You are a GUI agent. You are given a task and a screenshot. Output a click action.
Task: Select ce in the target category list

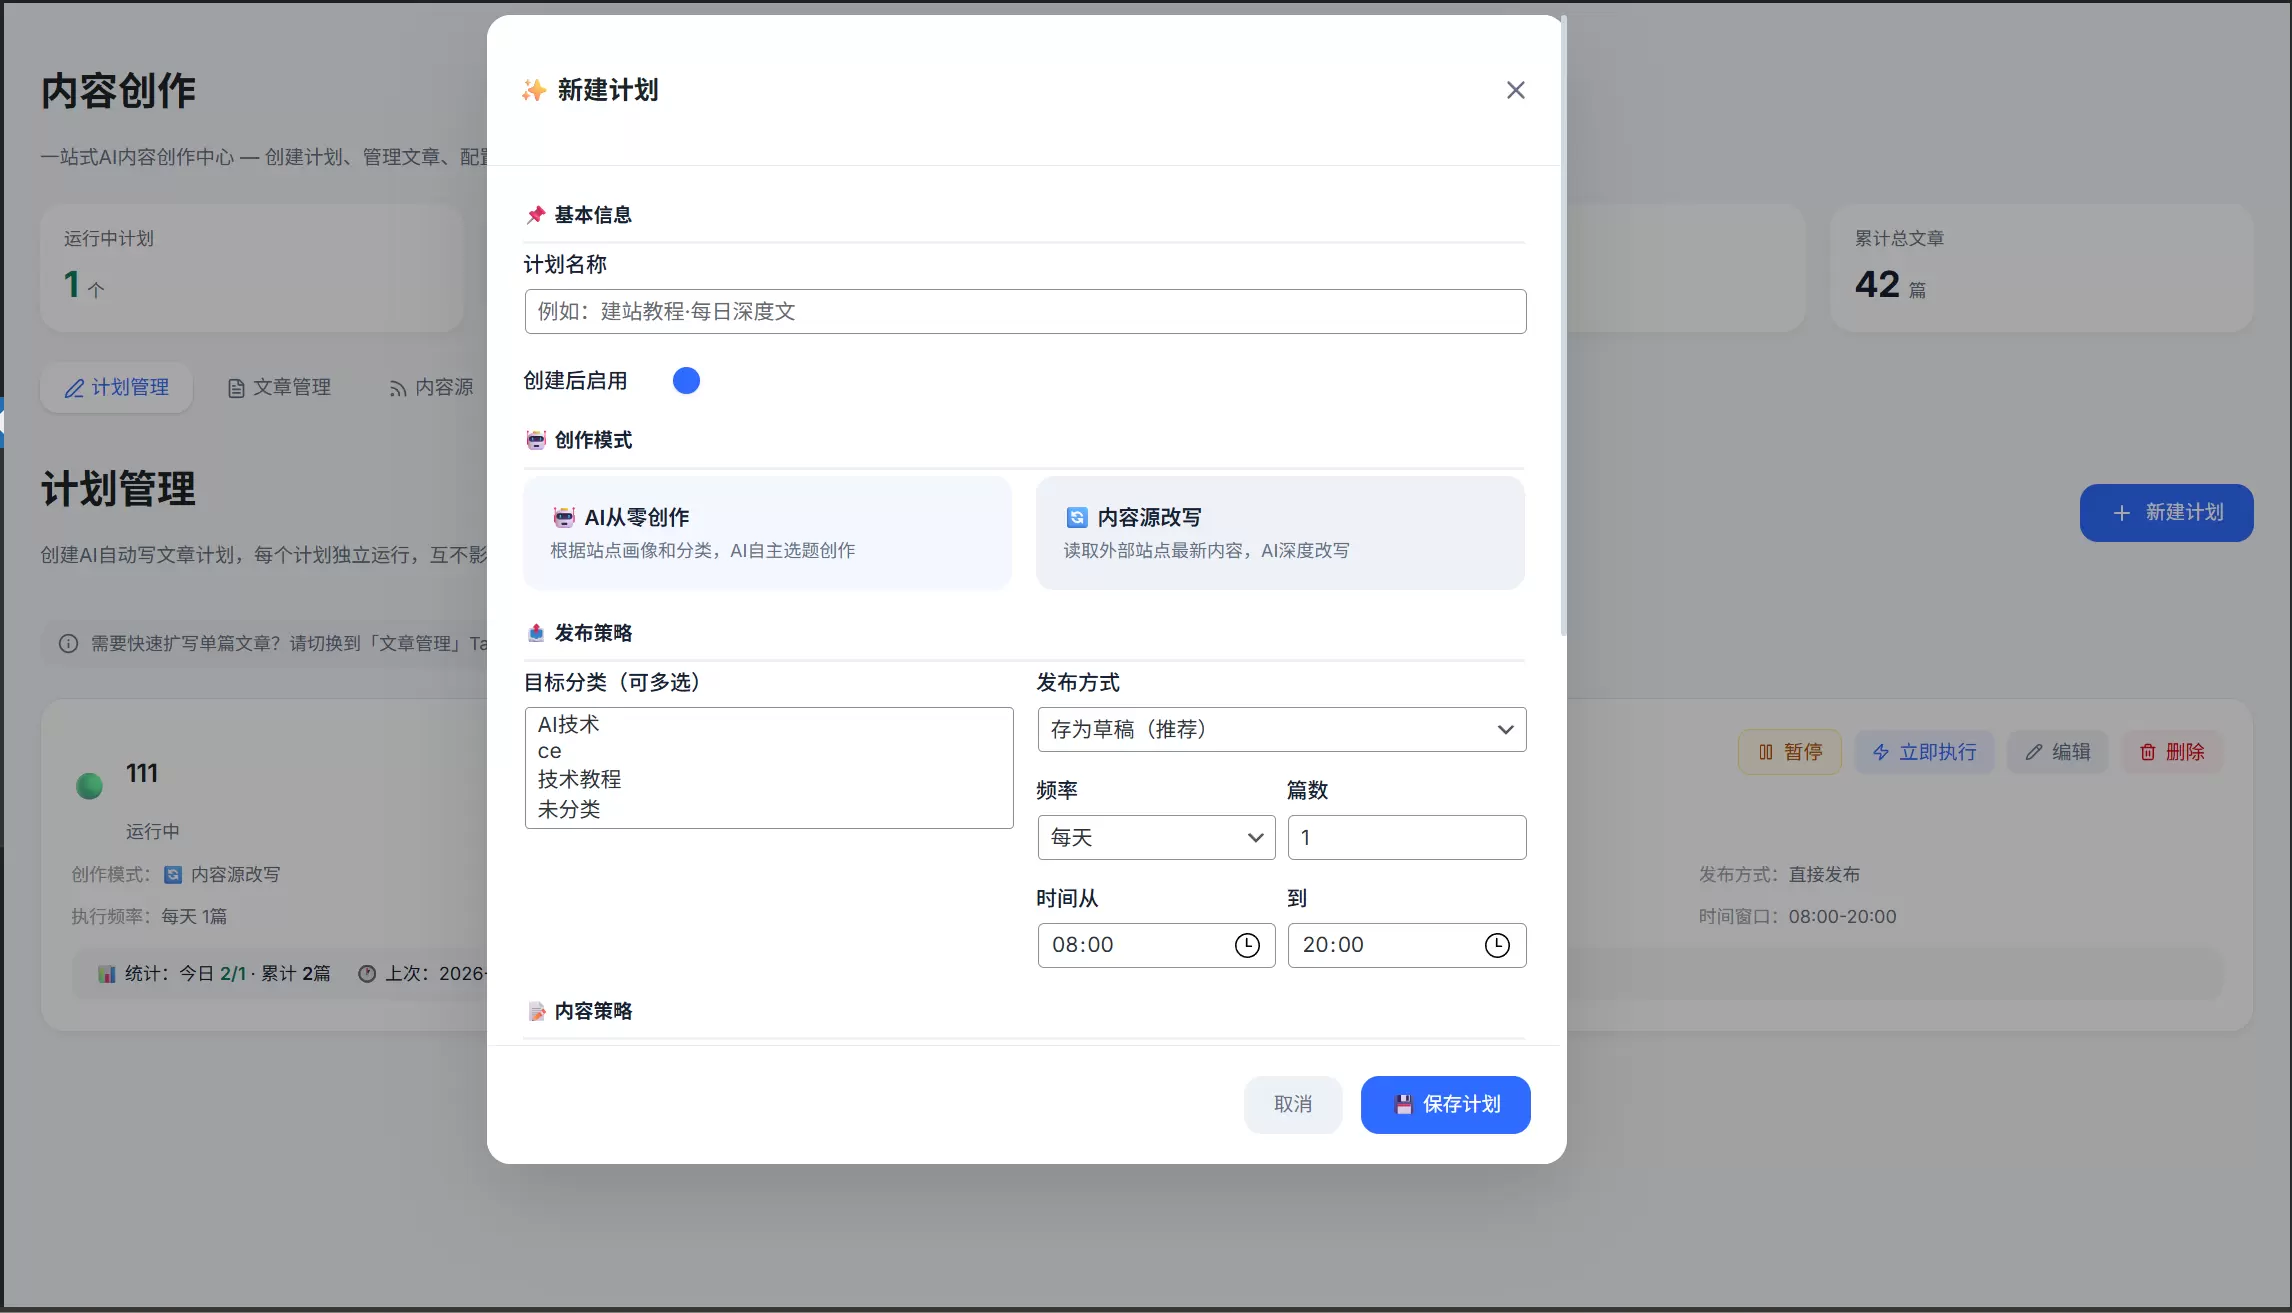768,751
